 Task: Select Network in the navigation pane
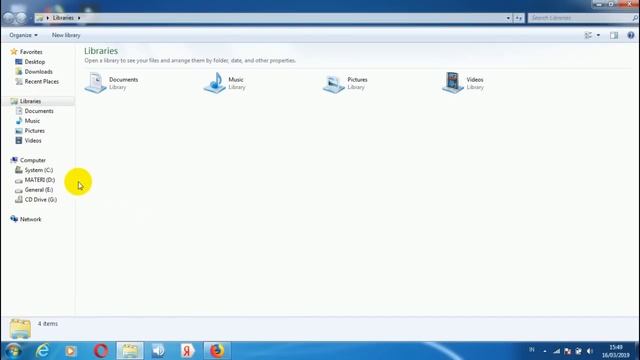coord(31,219)
